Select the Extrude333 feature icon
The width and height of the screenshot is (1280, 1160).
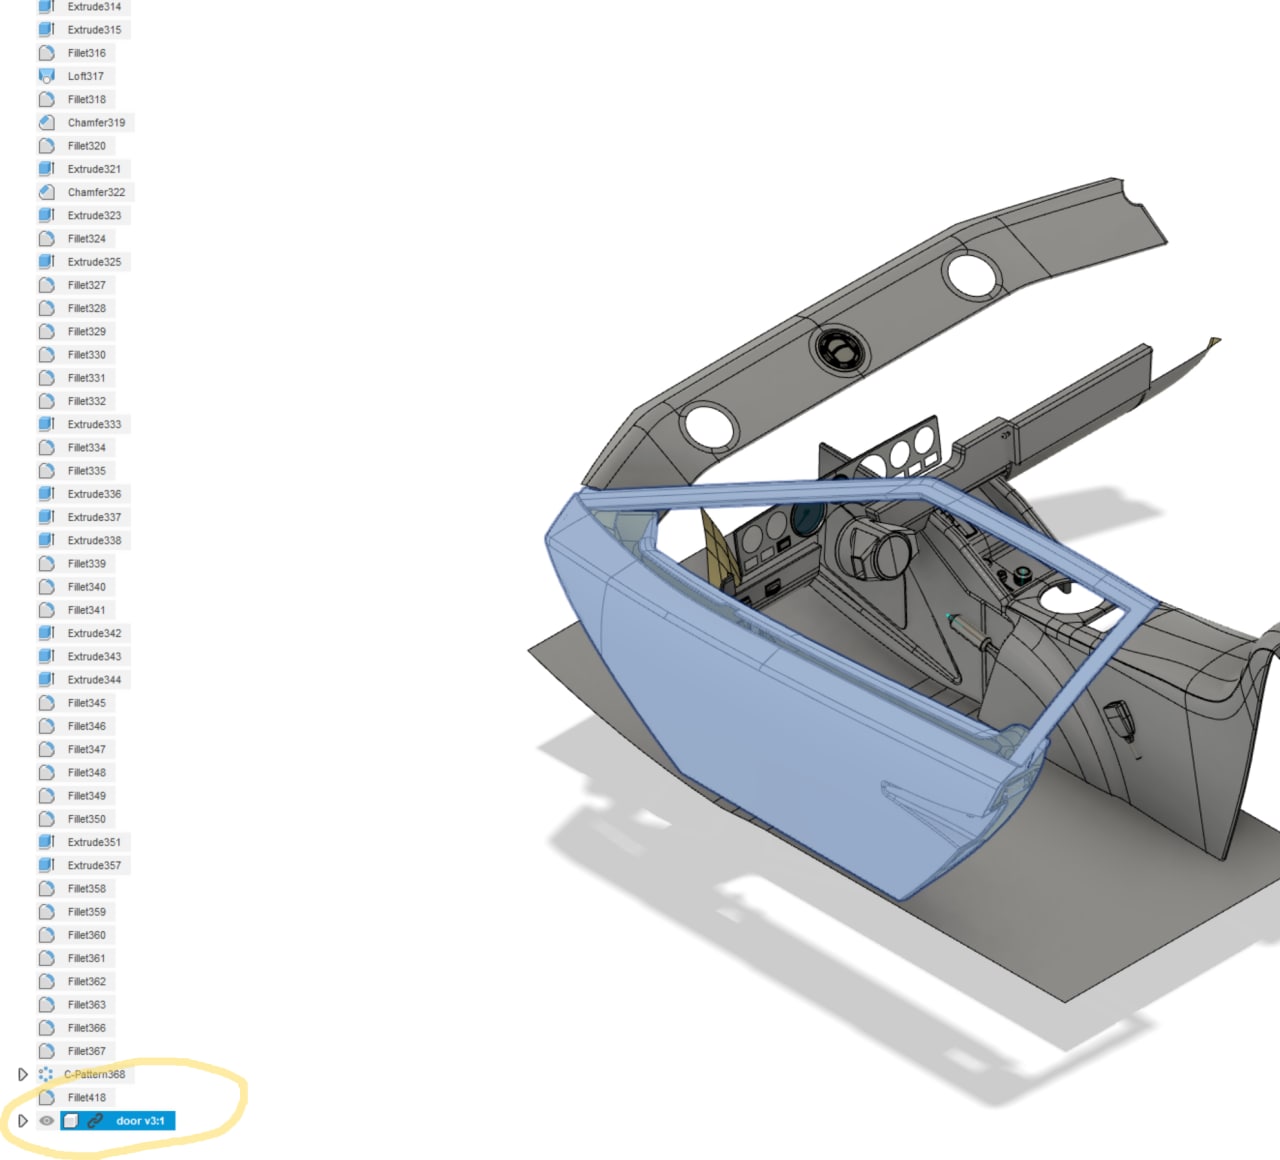pos(46,424)
